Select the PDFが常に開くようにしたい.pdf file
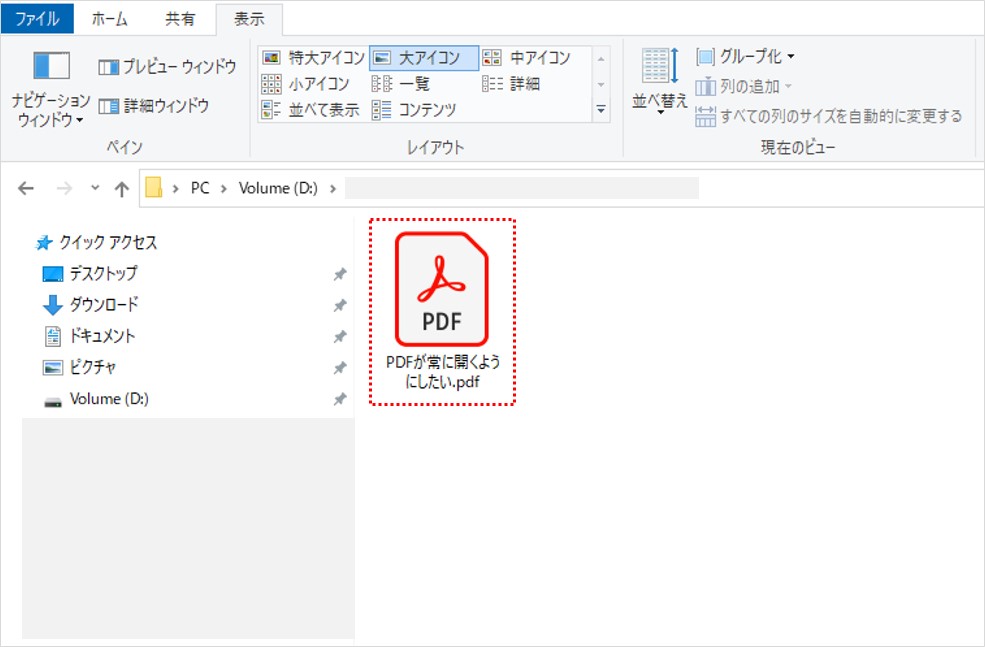The height and width of the screenshot is (647, 985). (442, 312)
